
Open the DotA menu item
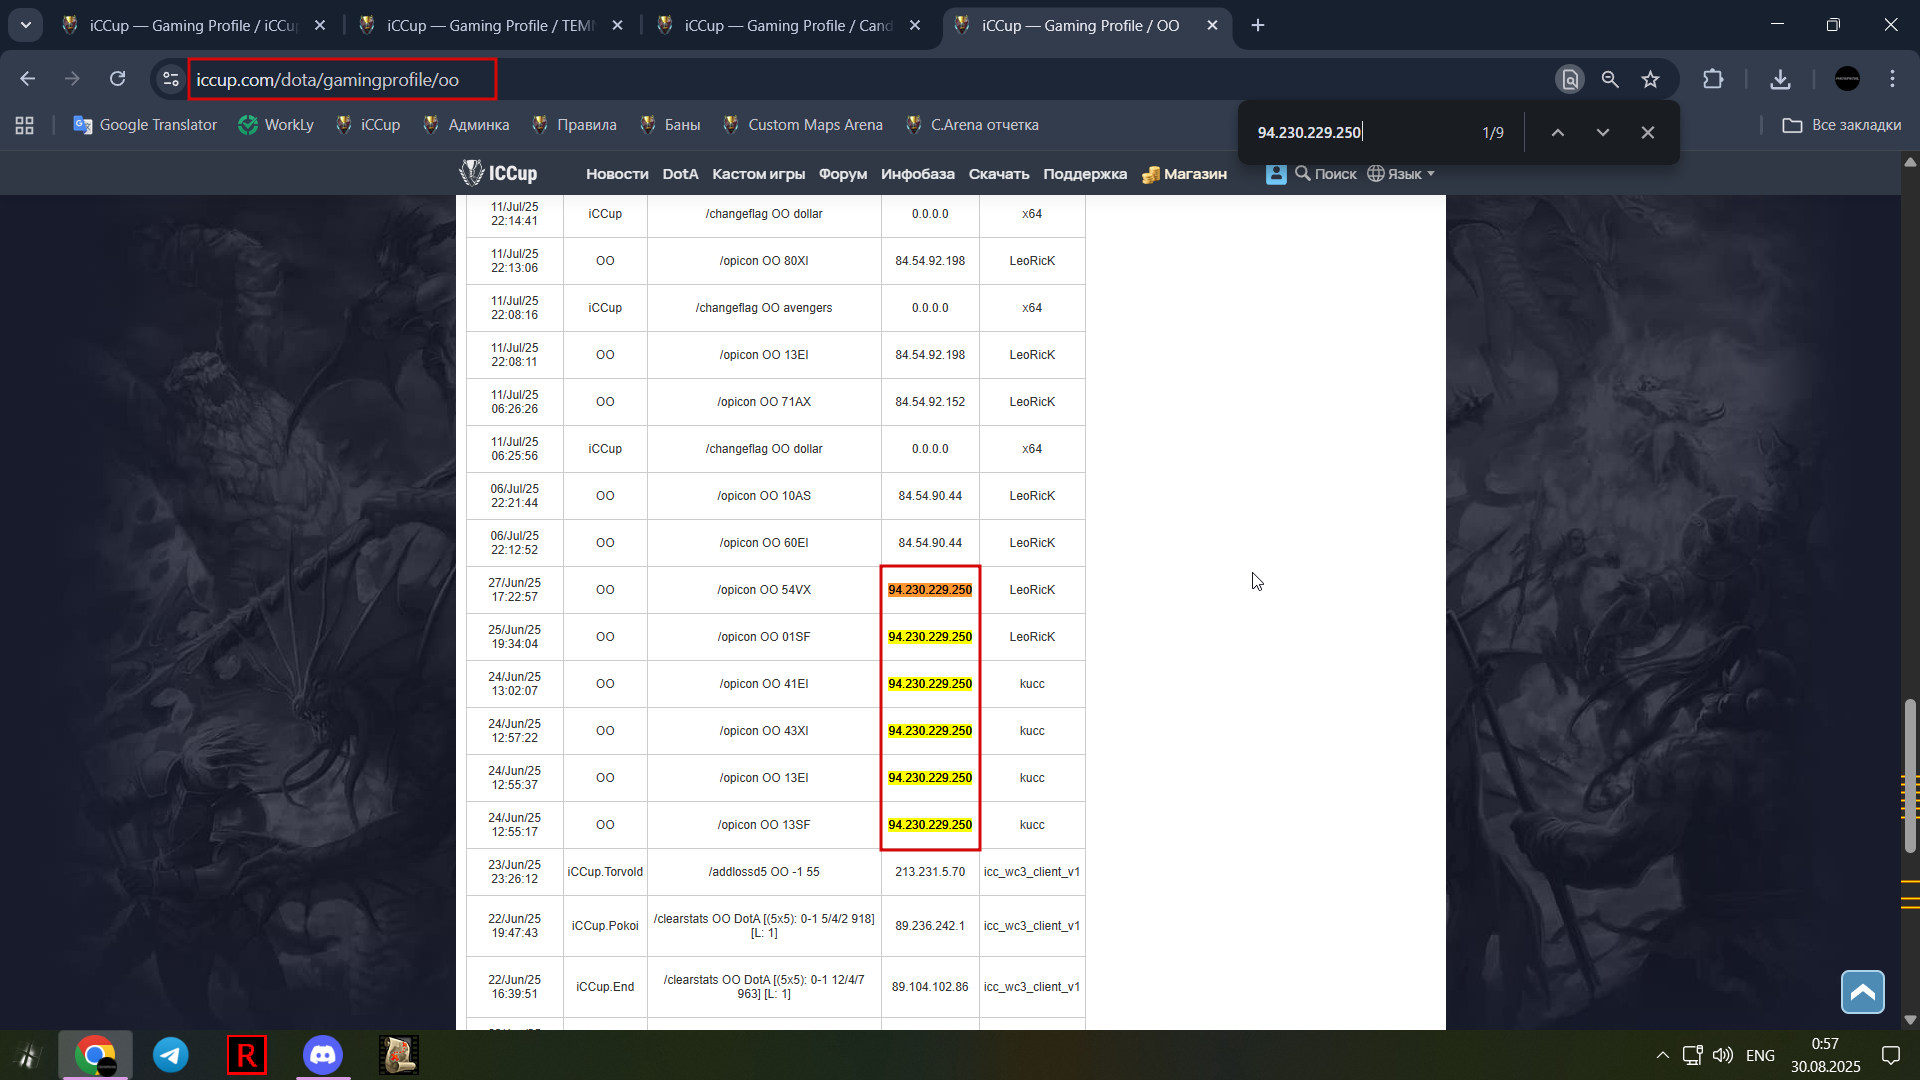pos(680,173)
